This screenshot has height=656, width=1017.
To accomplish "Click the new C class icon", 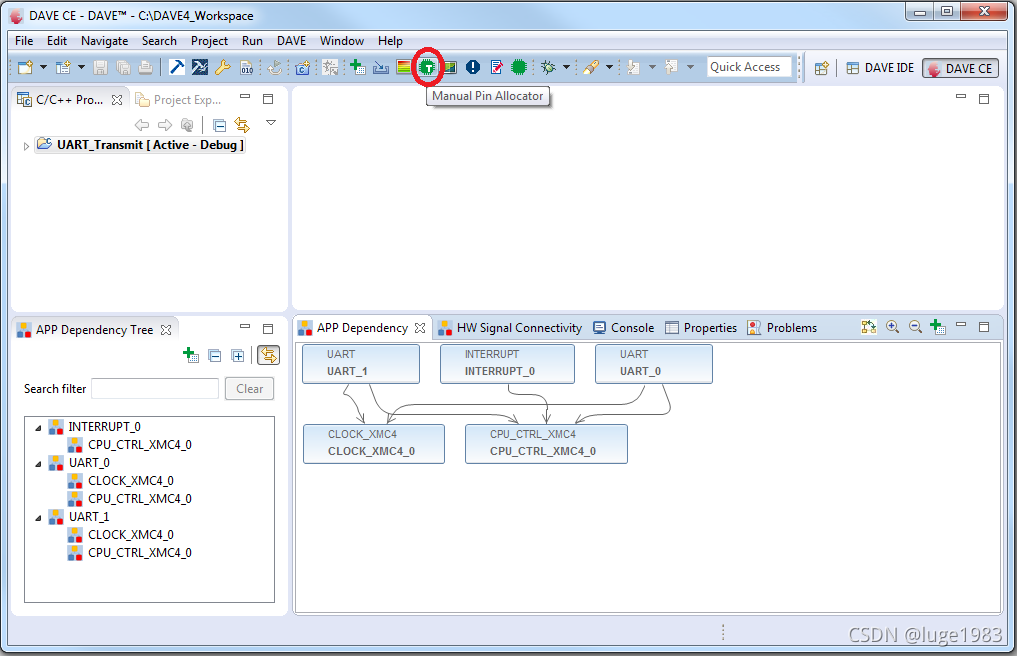I will (x=302, y=67).
